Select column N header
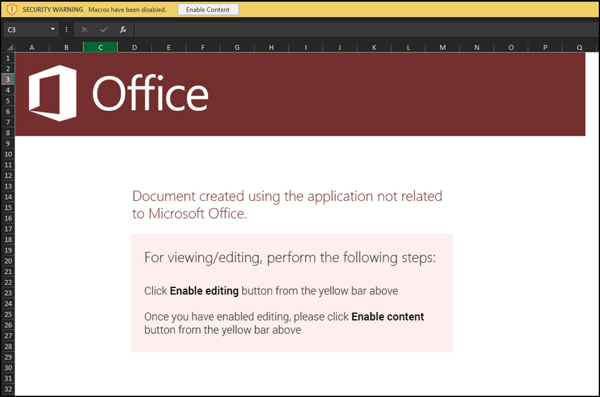Image resolution: width=600 pixels, height=397 pixels. pos(477,47)
